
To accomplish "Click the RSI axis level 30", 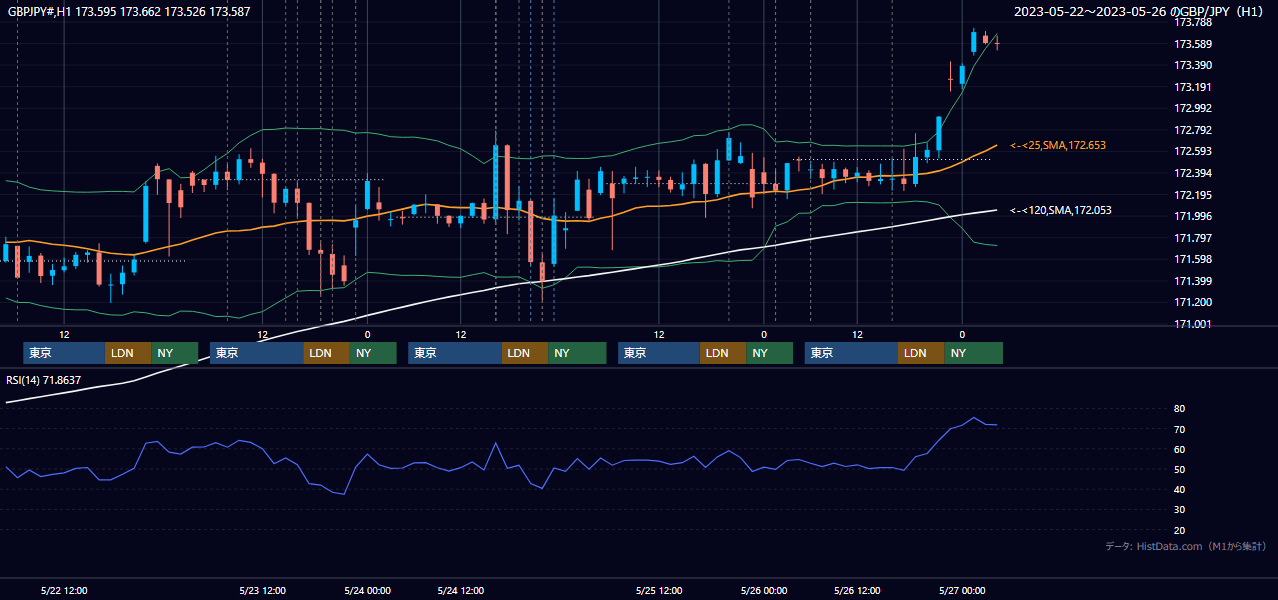I will coord(1179,510).
